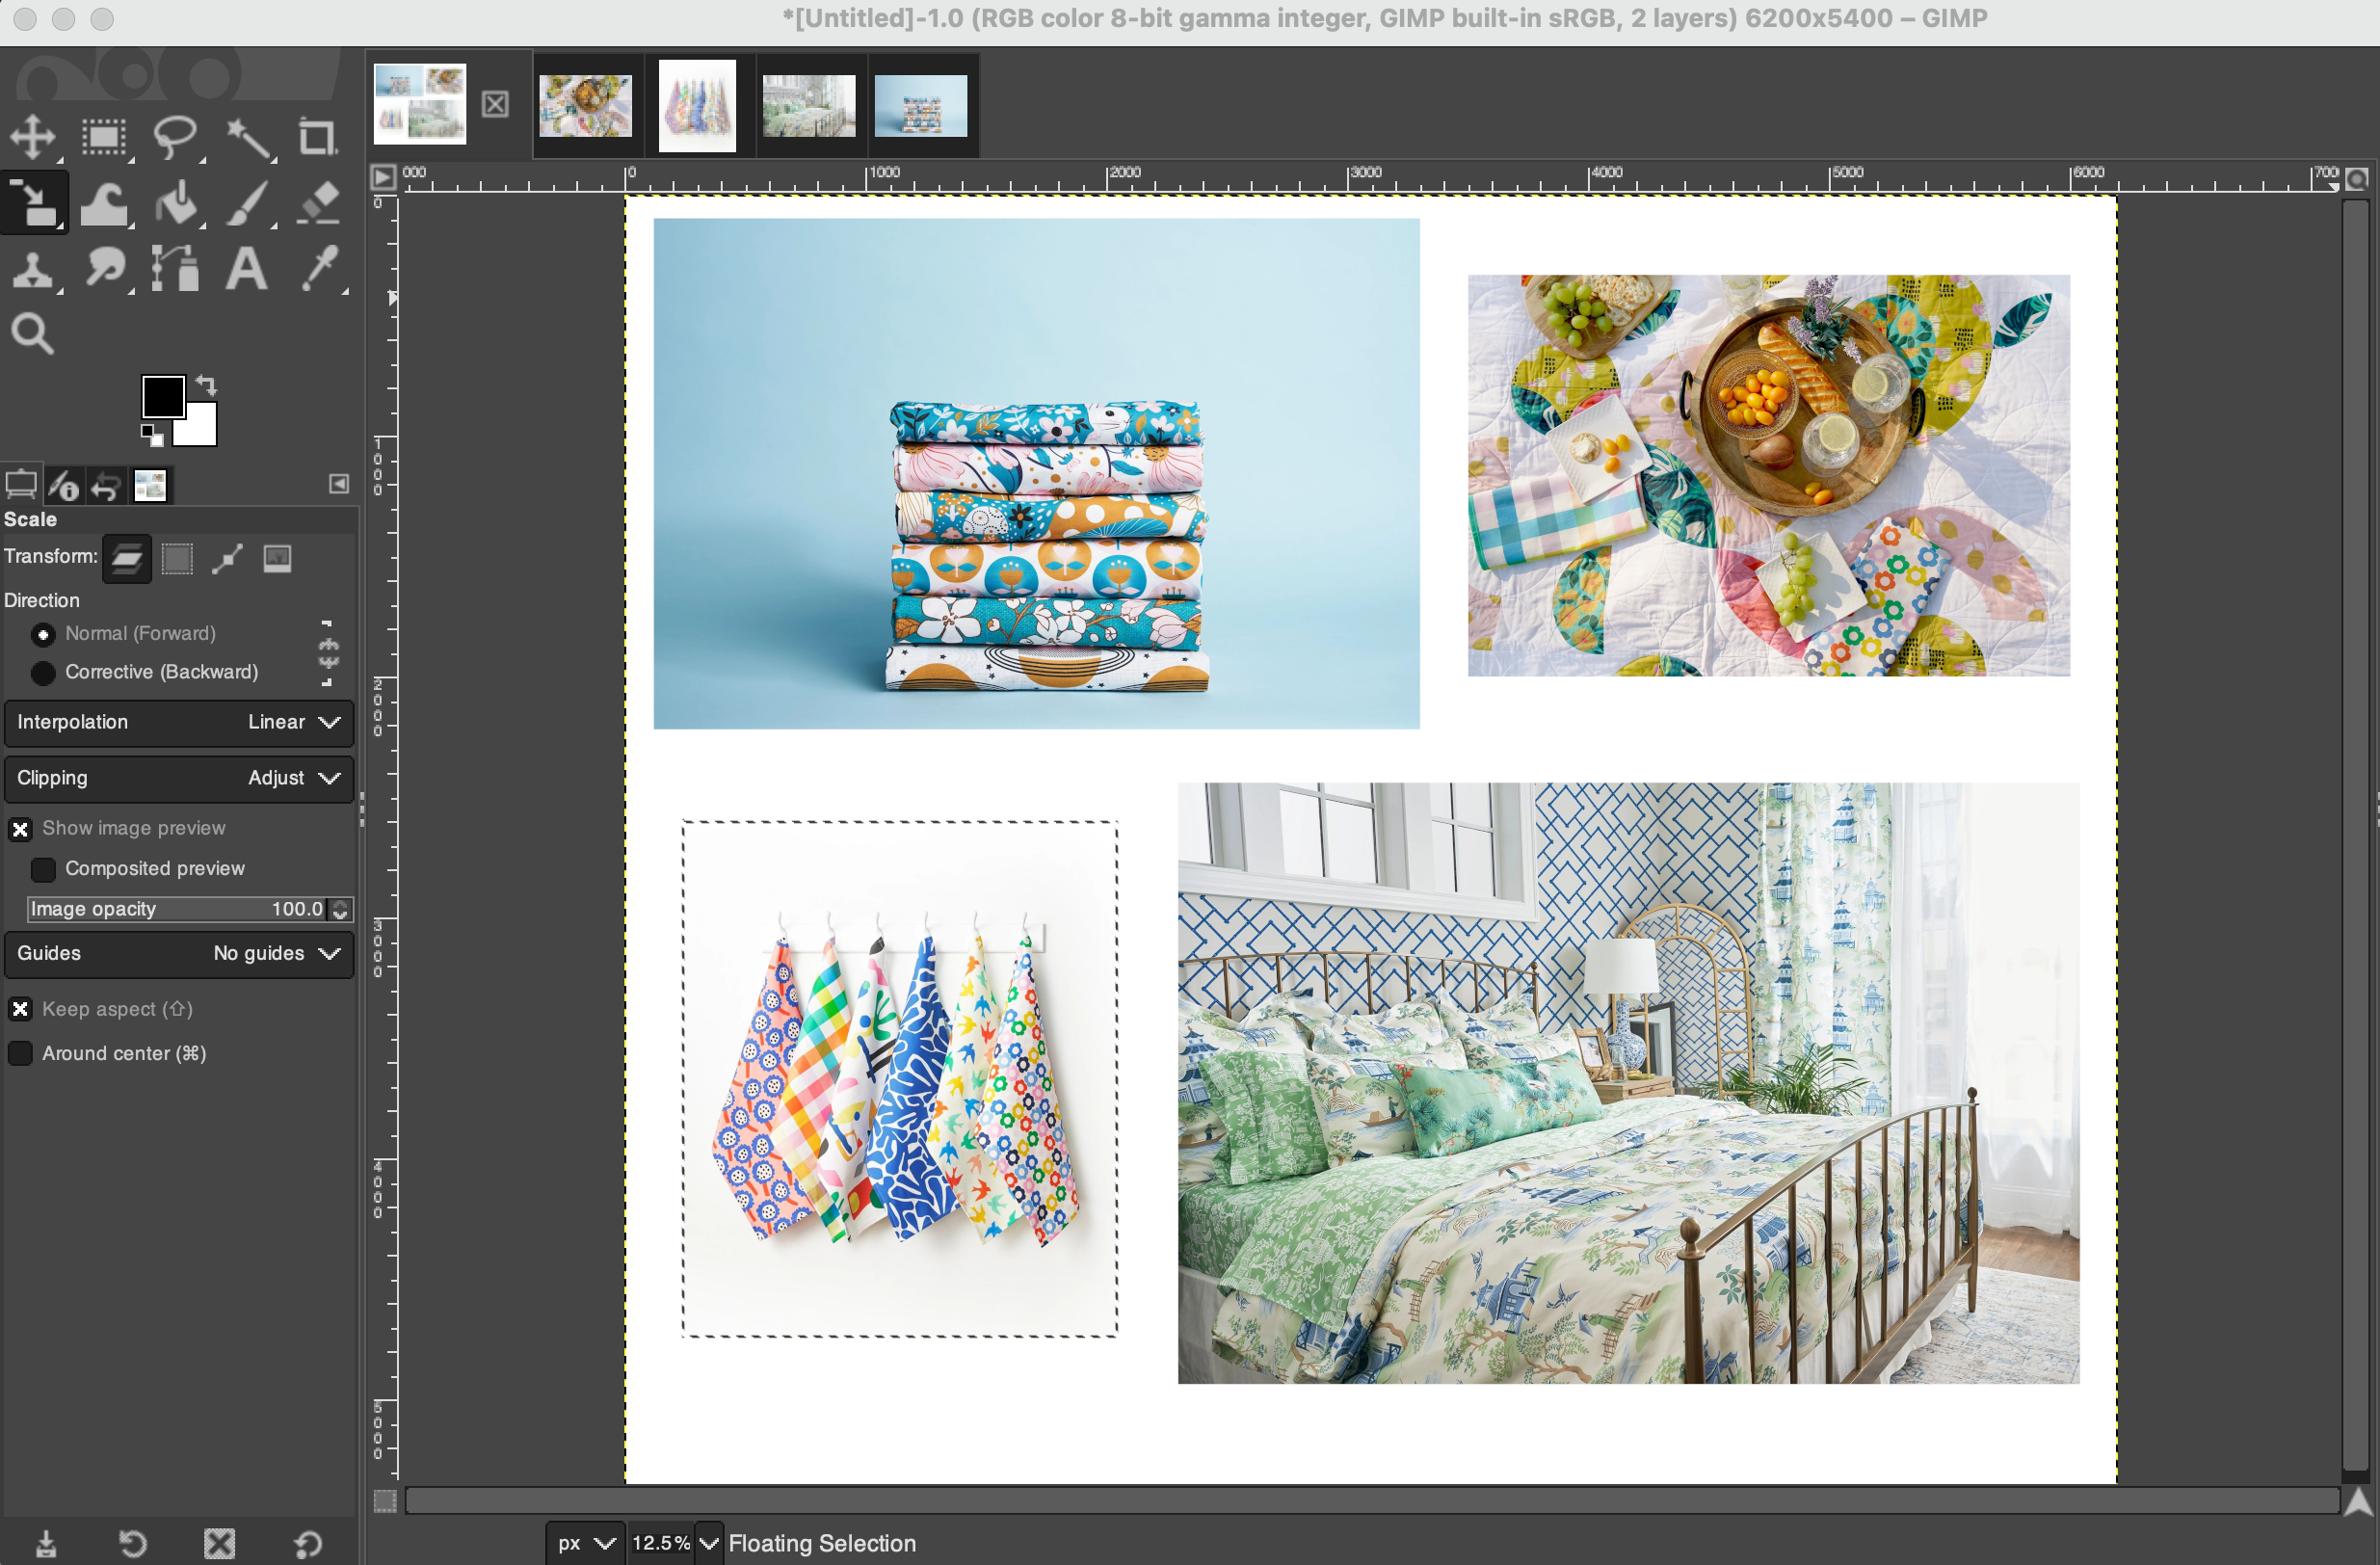The width and height of the screenshot is (2380, 1565).
Task: Enable Composited preview checkbox
Action: point(43,869)
